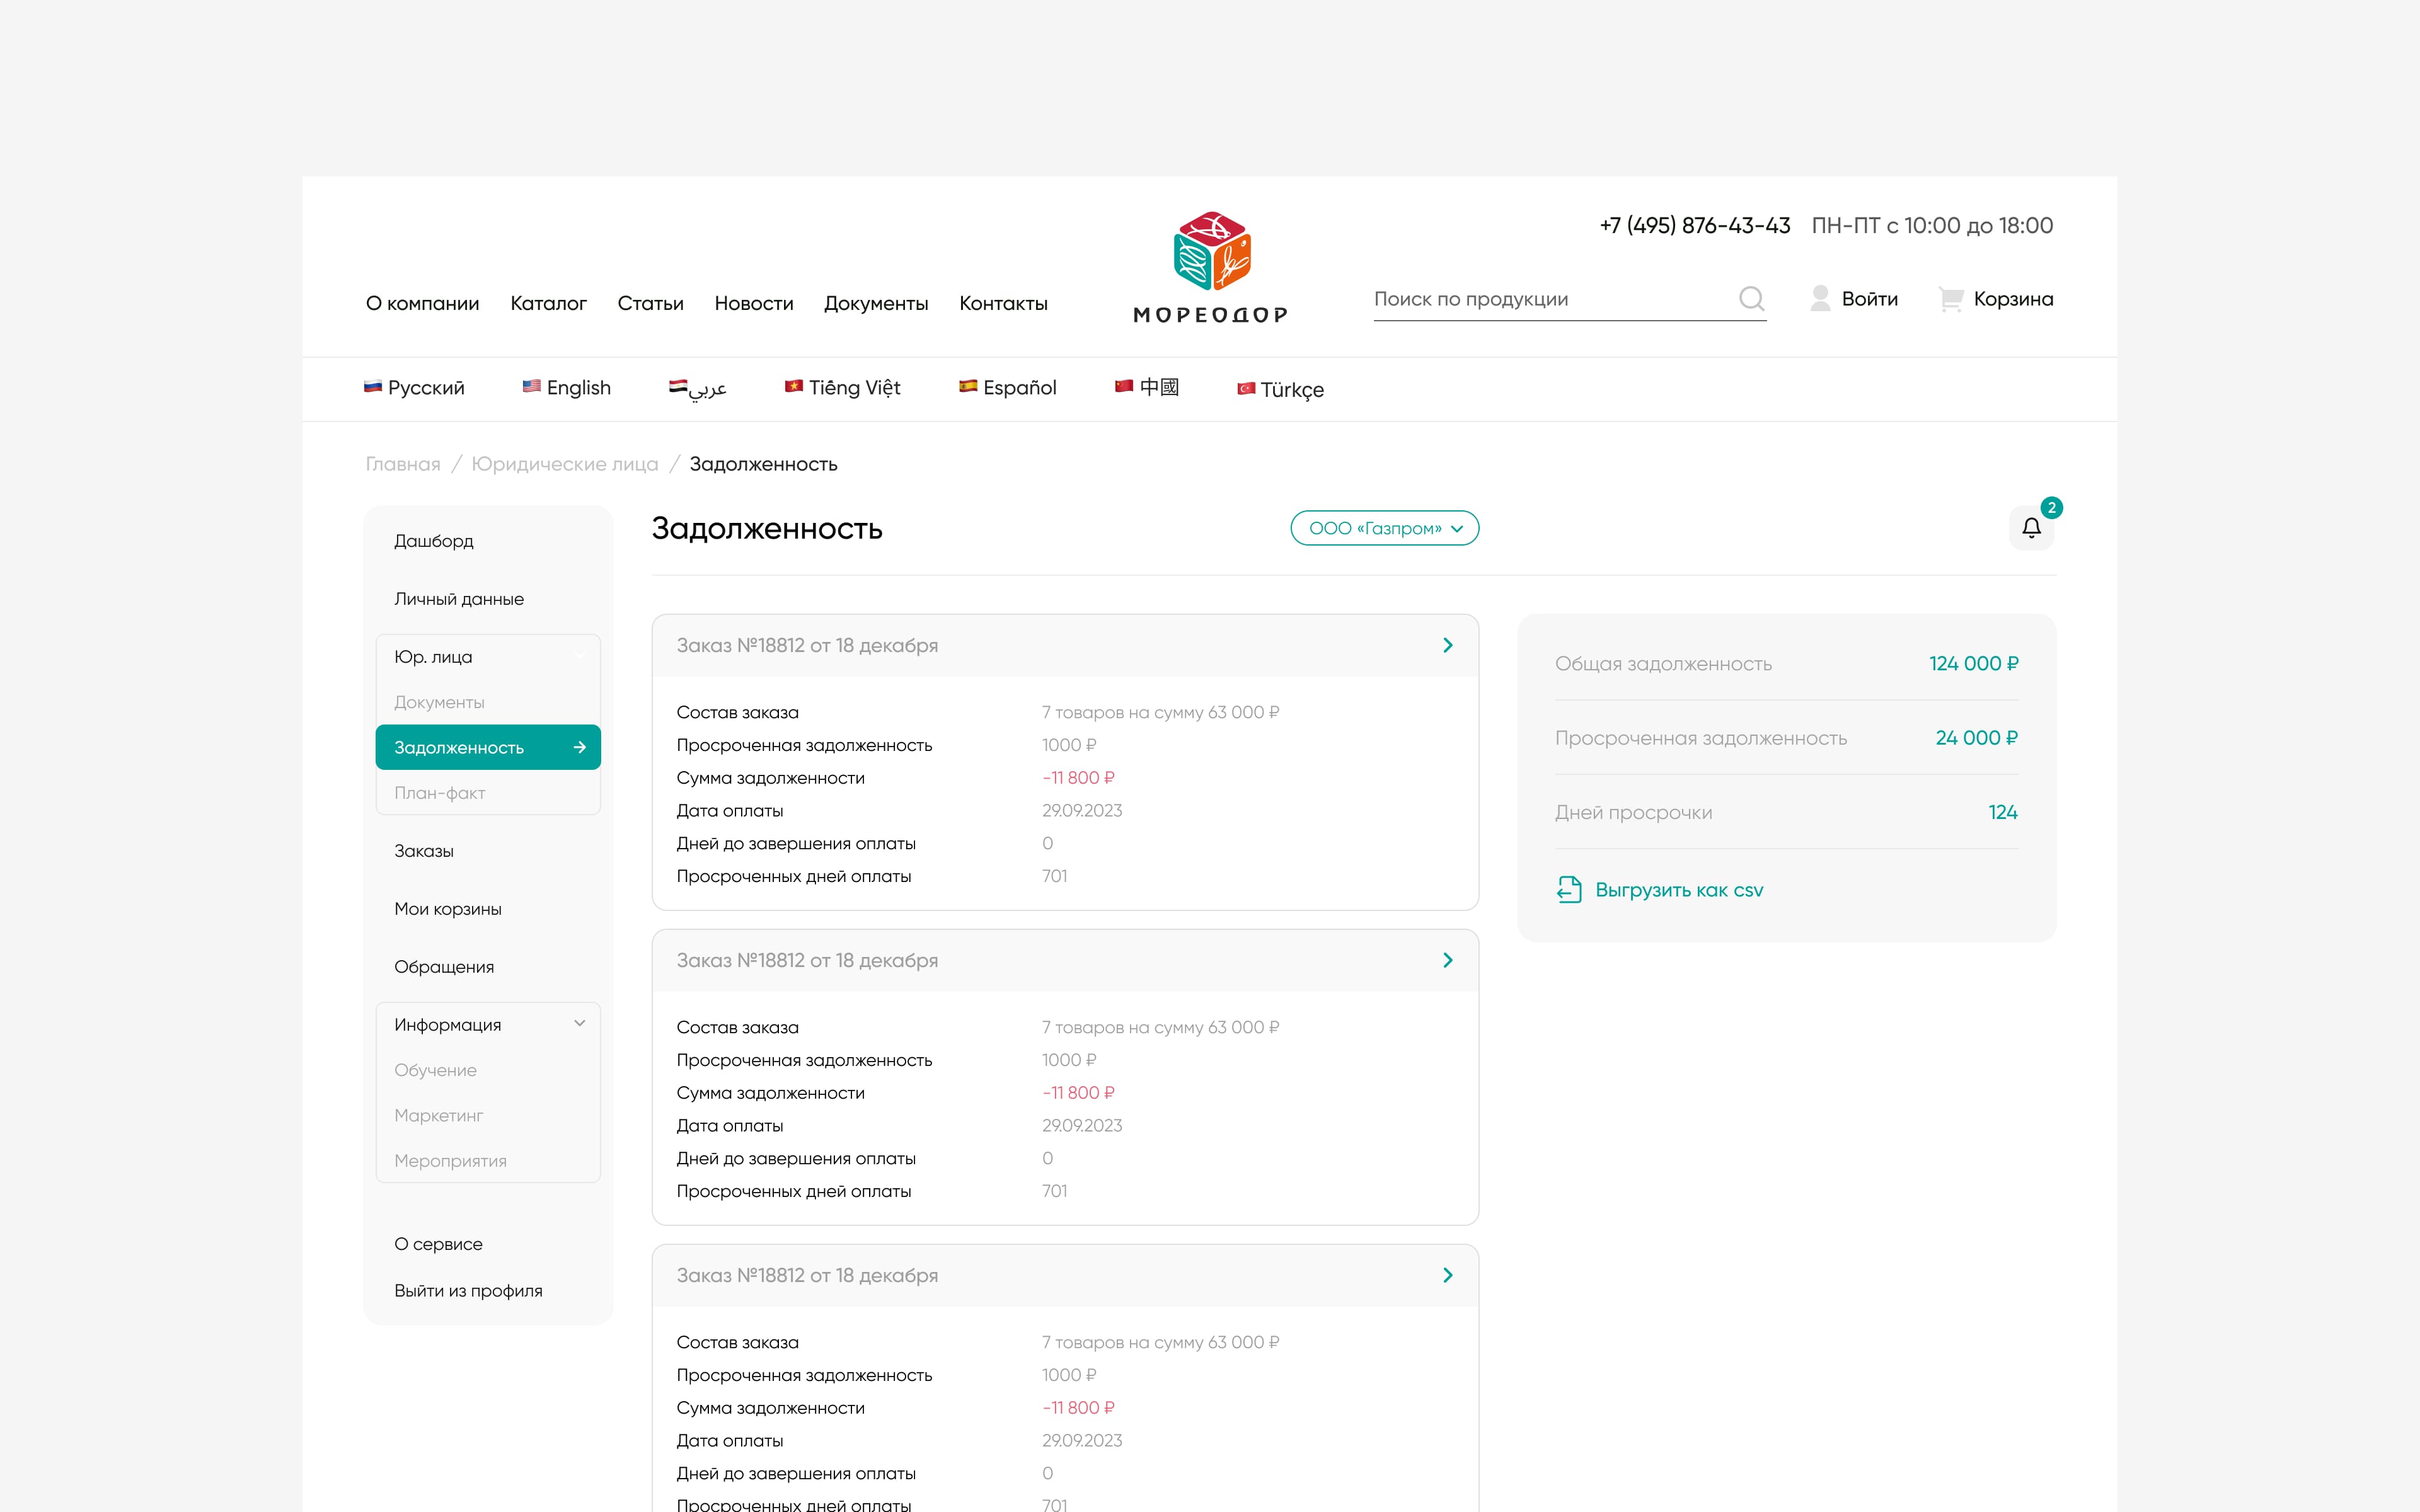Expand the first order №18812 chevron
The image size is (2420, 1512).
[x=1447, y=645]
